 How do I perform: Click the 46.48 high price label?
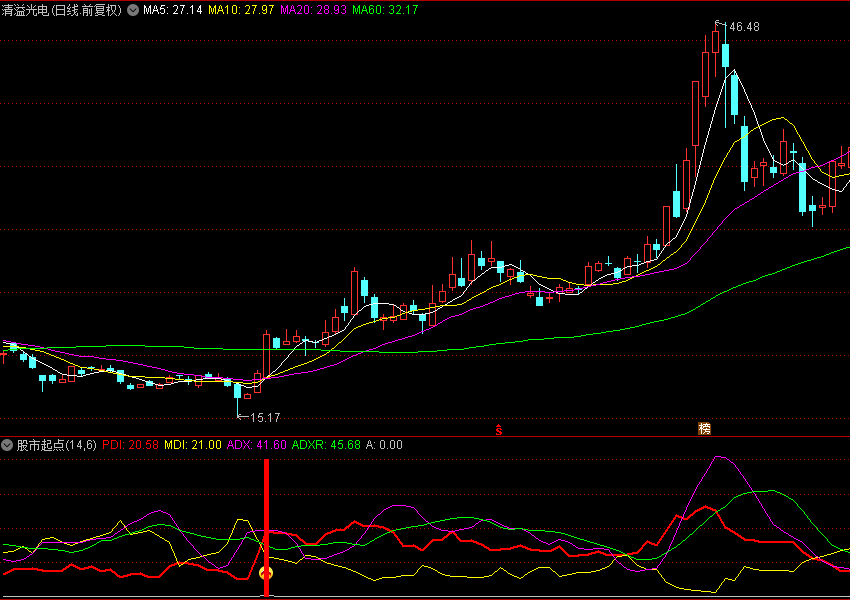click(744, 27)
